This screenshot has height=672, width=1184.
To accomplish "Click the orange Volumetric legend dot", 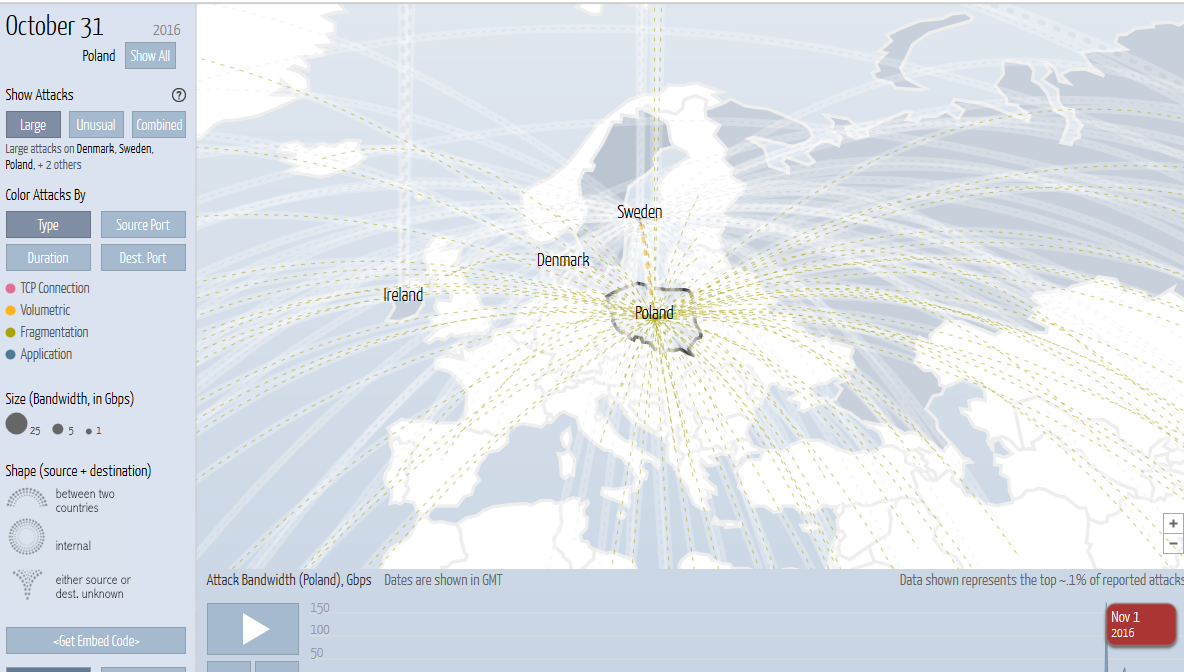I will [x=11, y=310].
